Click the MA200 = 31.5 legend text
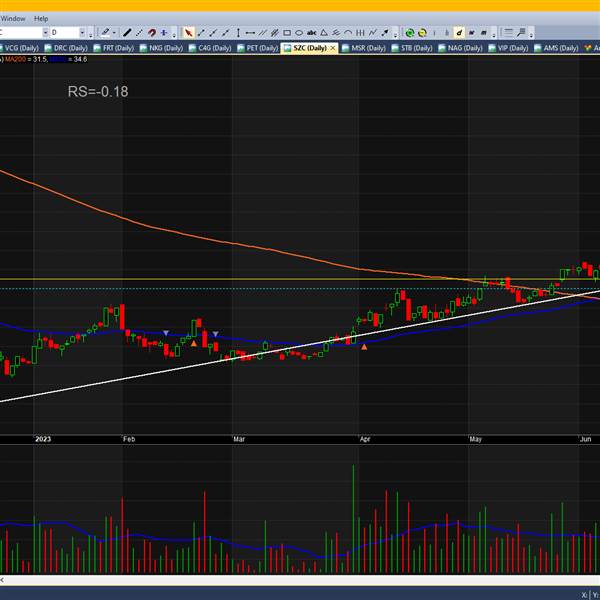This screenshot has width=600, height=600. 26,59
